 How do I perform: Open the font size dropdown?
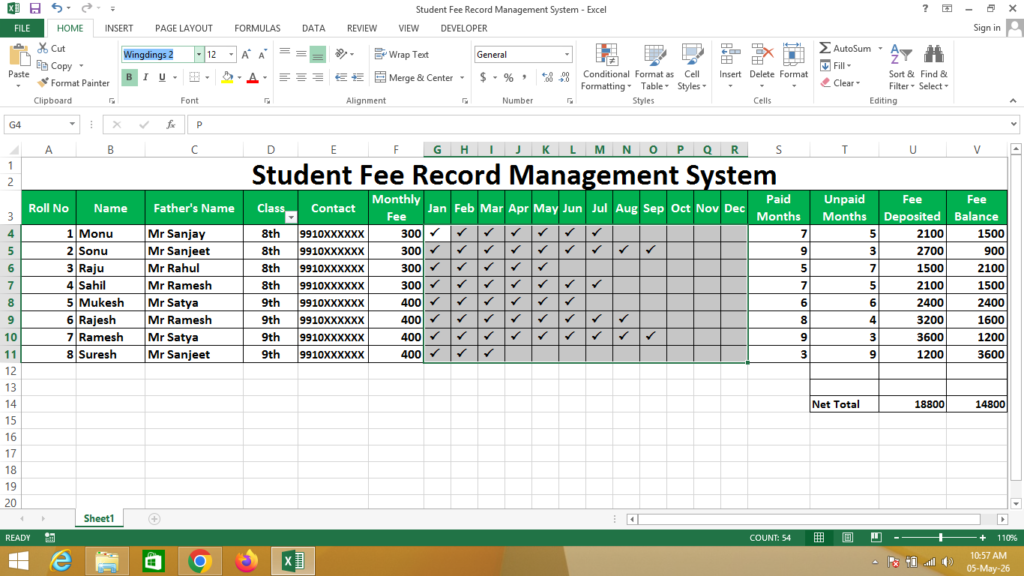[231, 54]
